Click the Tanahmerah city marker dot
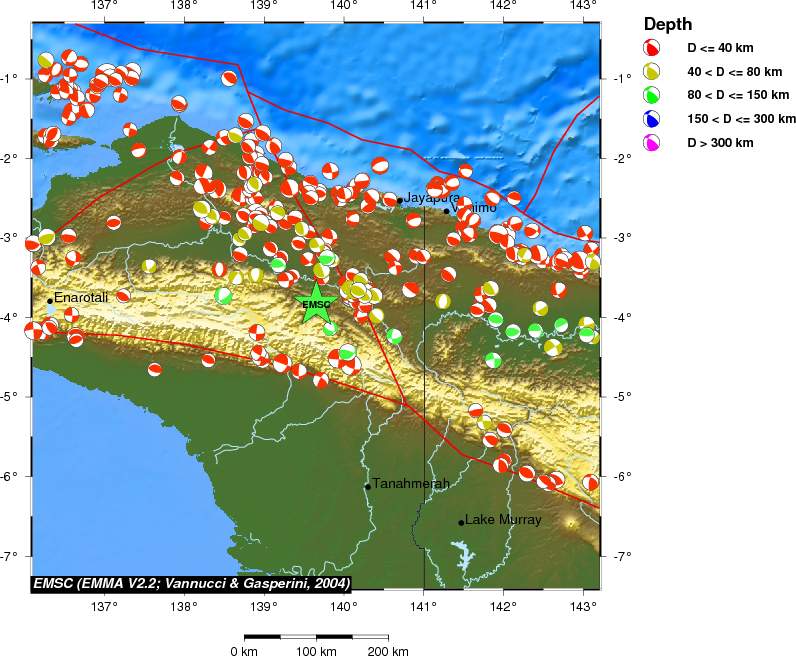Screen dimensions: 796x656 (368, 487)
